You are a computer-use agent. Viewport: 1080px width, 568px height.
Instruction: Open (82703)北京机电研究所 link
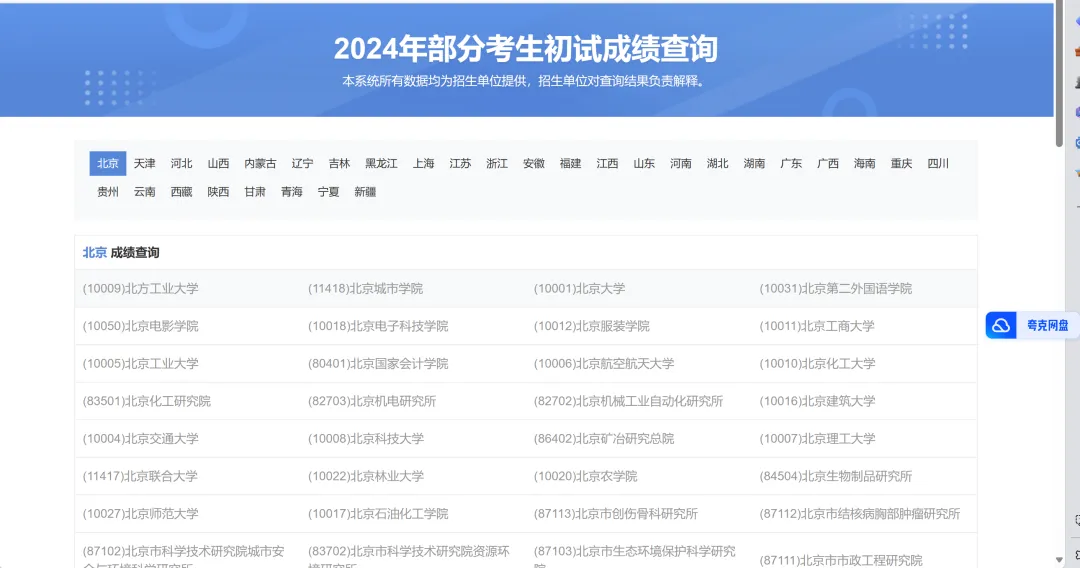coord(372,401)
